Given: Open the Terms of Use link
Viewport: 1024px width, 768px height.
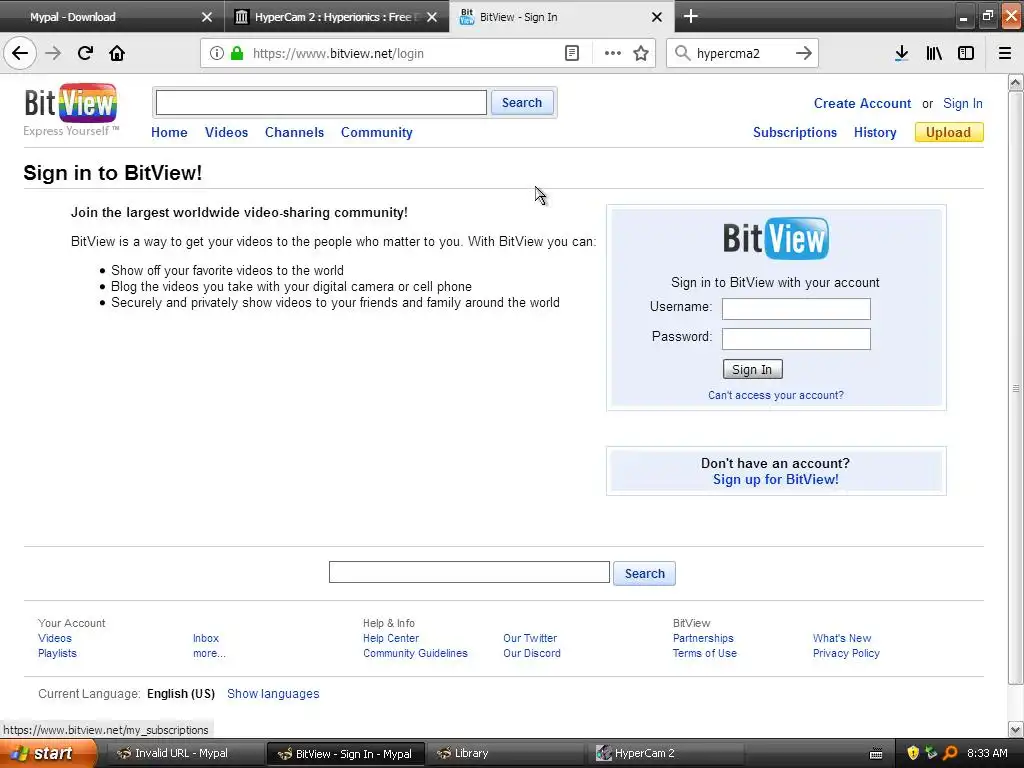Looking at the screenshot, I should point(705,653).
